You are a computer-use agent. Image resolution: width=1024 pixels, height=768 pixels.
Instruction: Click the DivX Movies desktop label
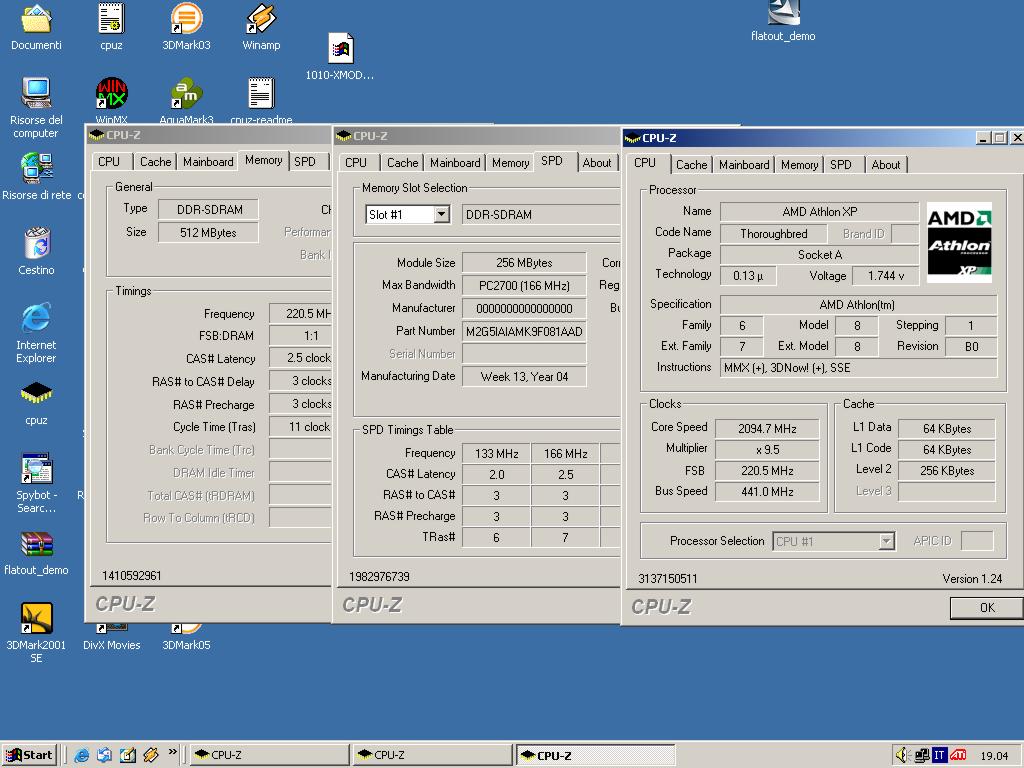pos(112,645)
